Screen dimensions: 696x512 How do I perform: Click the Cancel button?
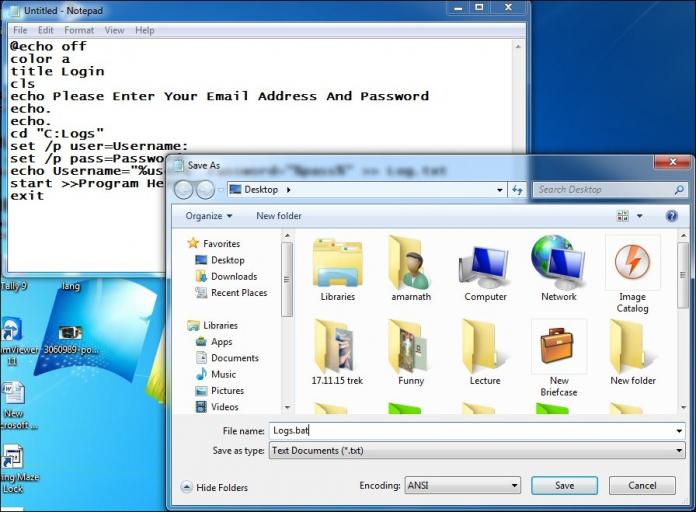tap(642, 485)
